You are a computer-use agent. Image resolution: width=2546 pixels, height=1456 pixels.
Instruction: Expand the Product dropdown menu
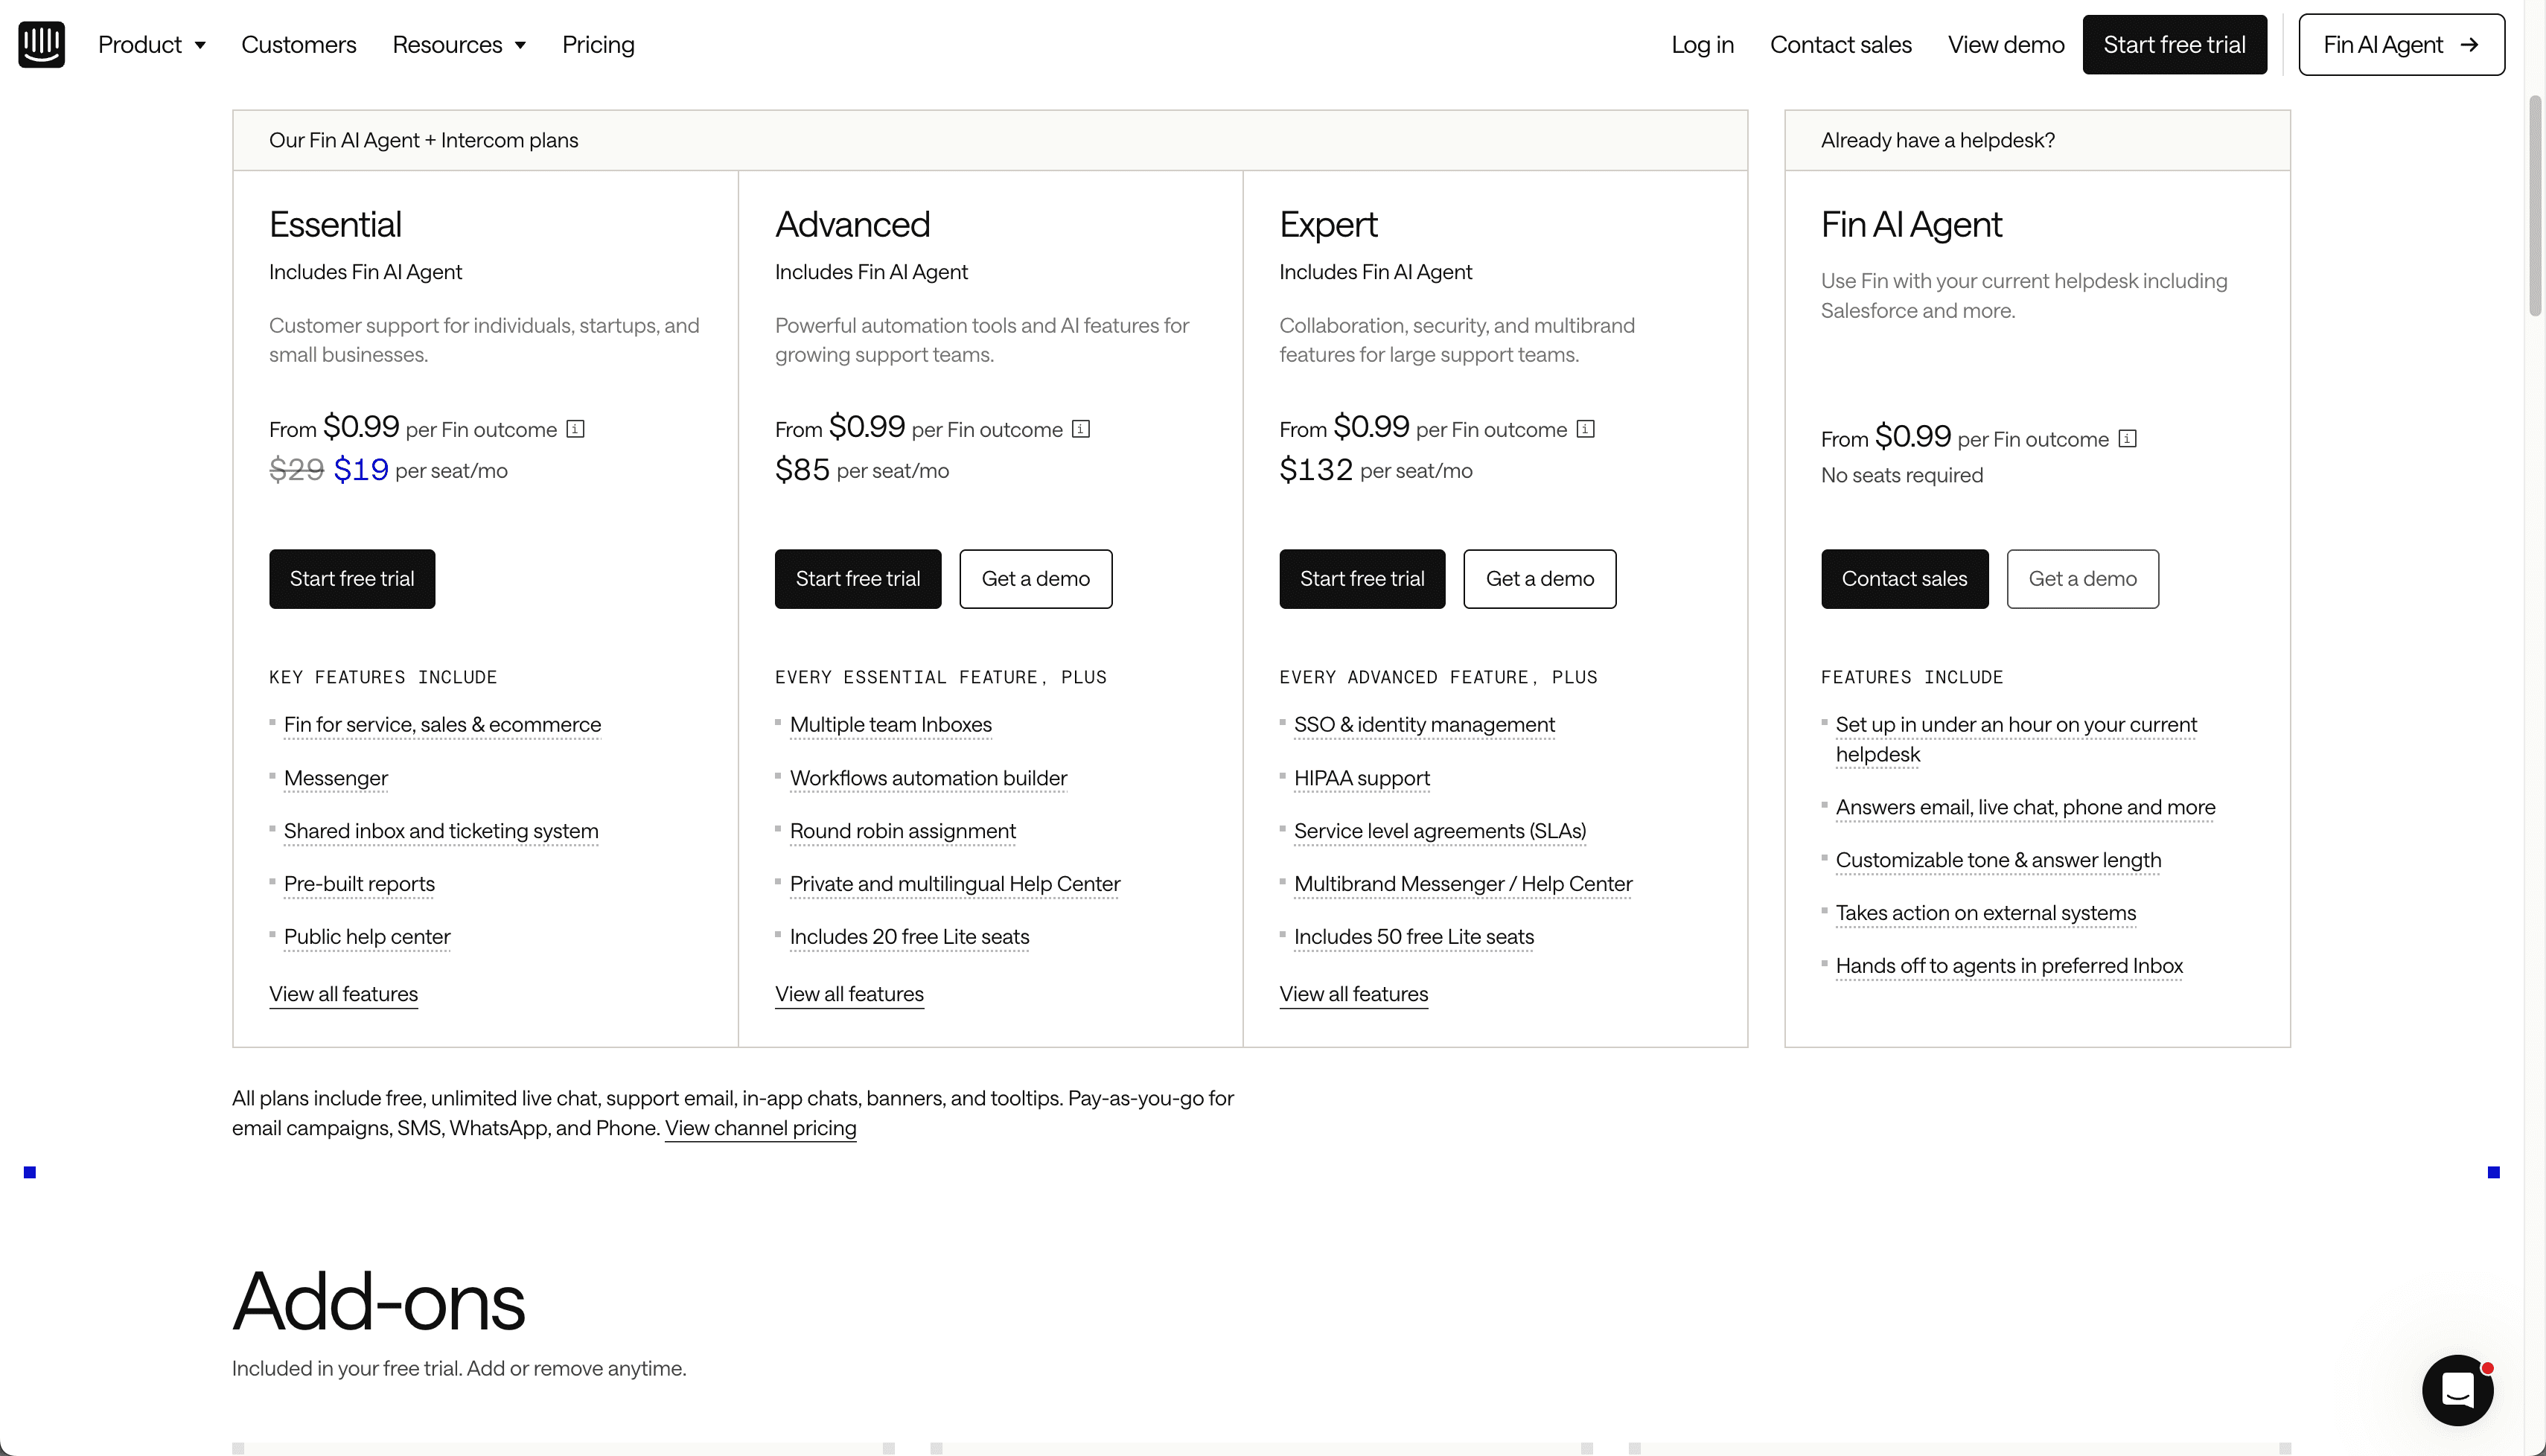(x=152, y=45)
